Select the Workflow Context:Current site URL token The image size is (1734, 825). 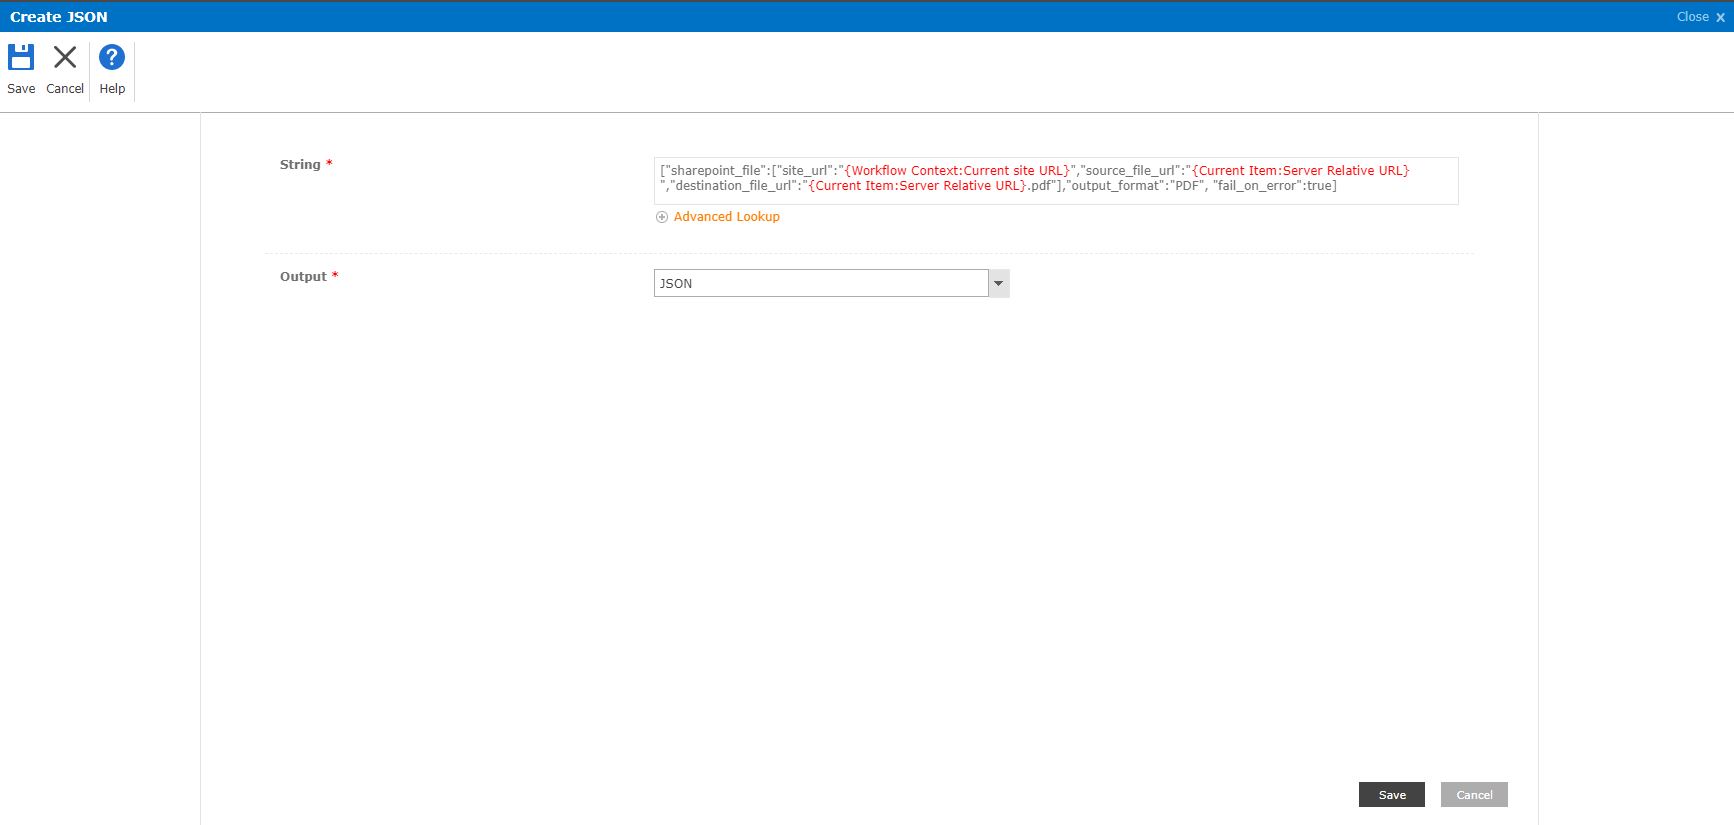[960, 171]
